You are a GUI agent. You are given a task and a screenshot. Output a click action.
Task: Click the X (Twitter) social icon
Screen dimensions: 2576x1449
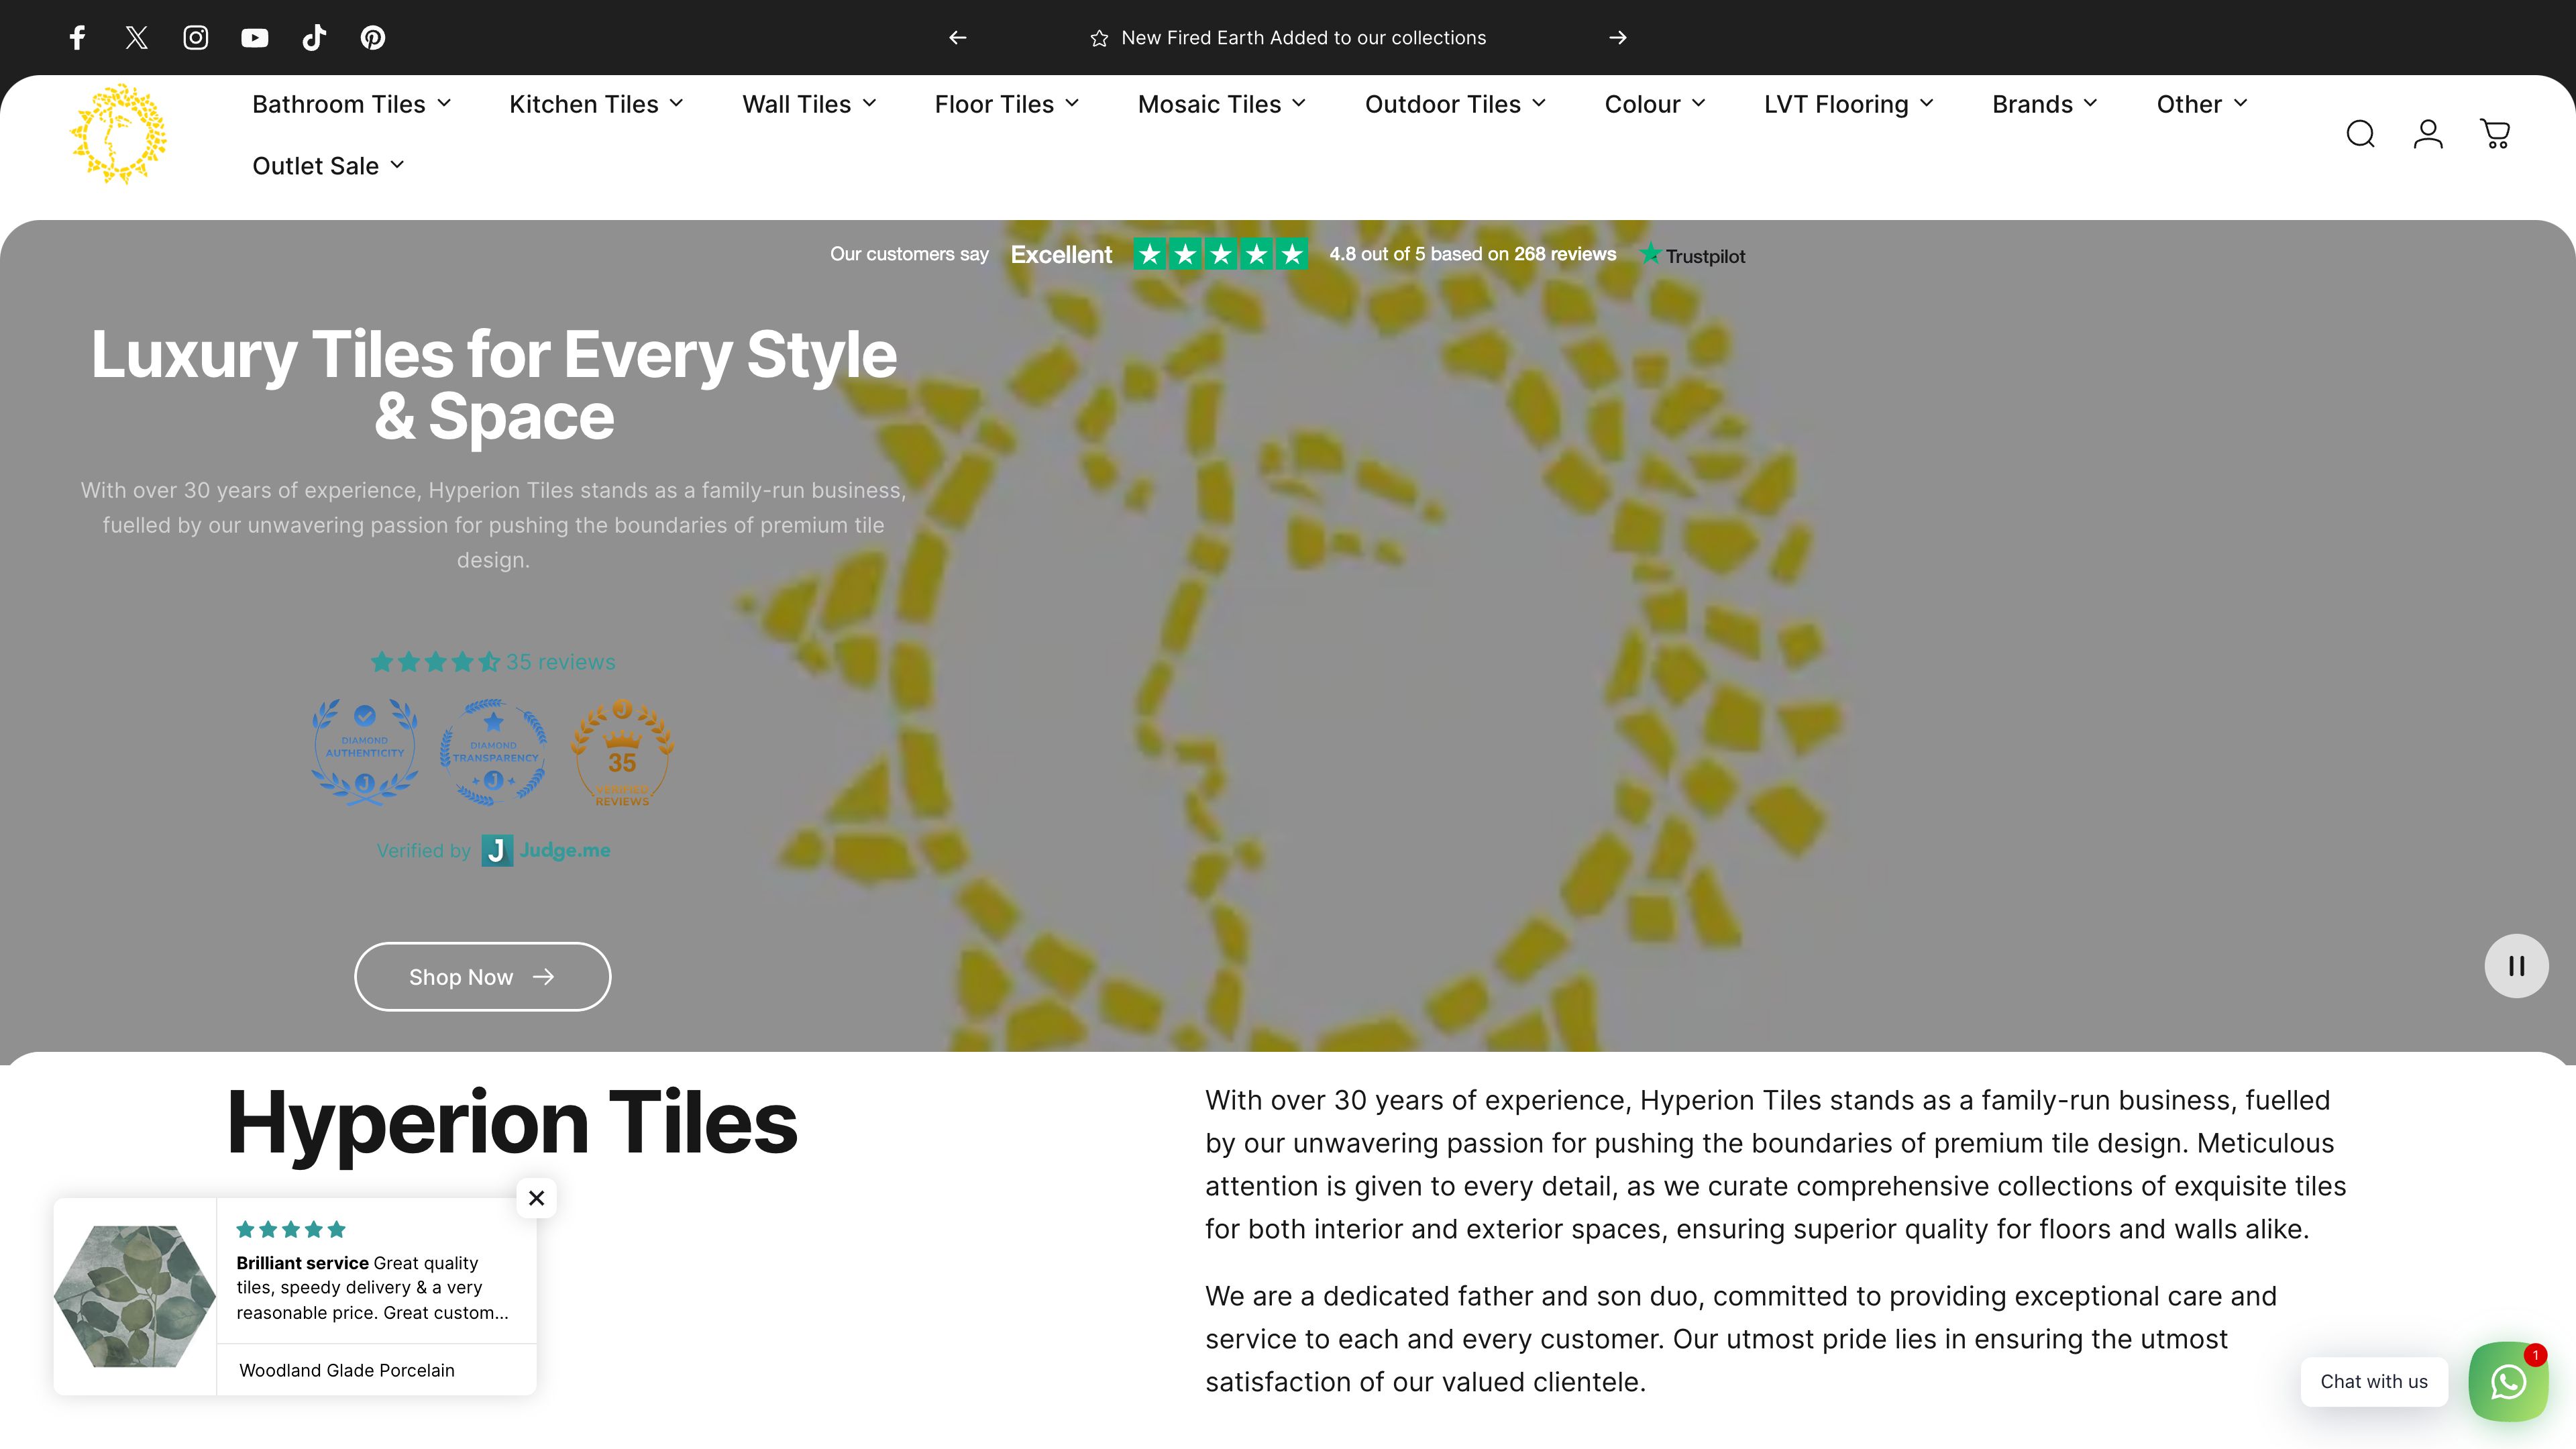(x=136, y=37)
